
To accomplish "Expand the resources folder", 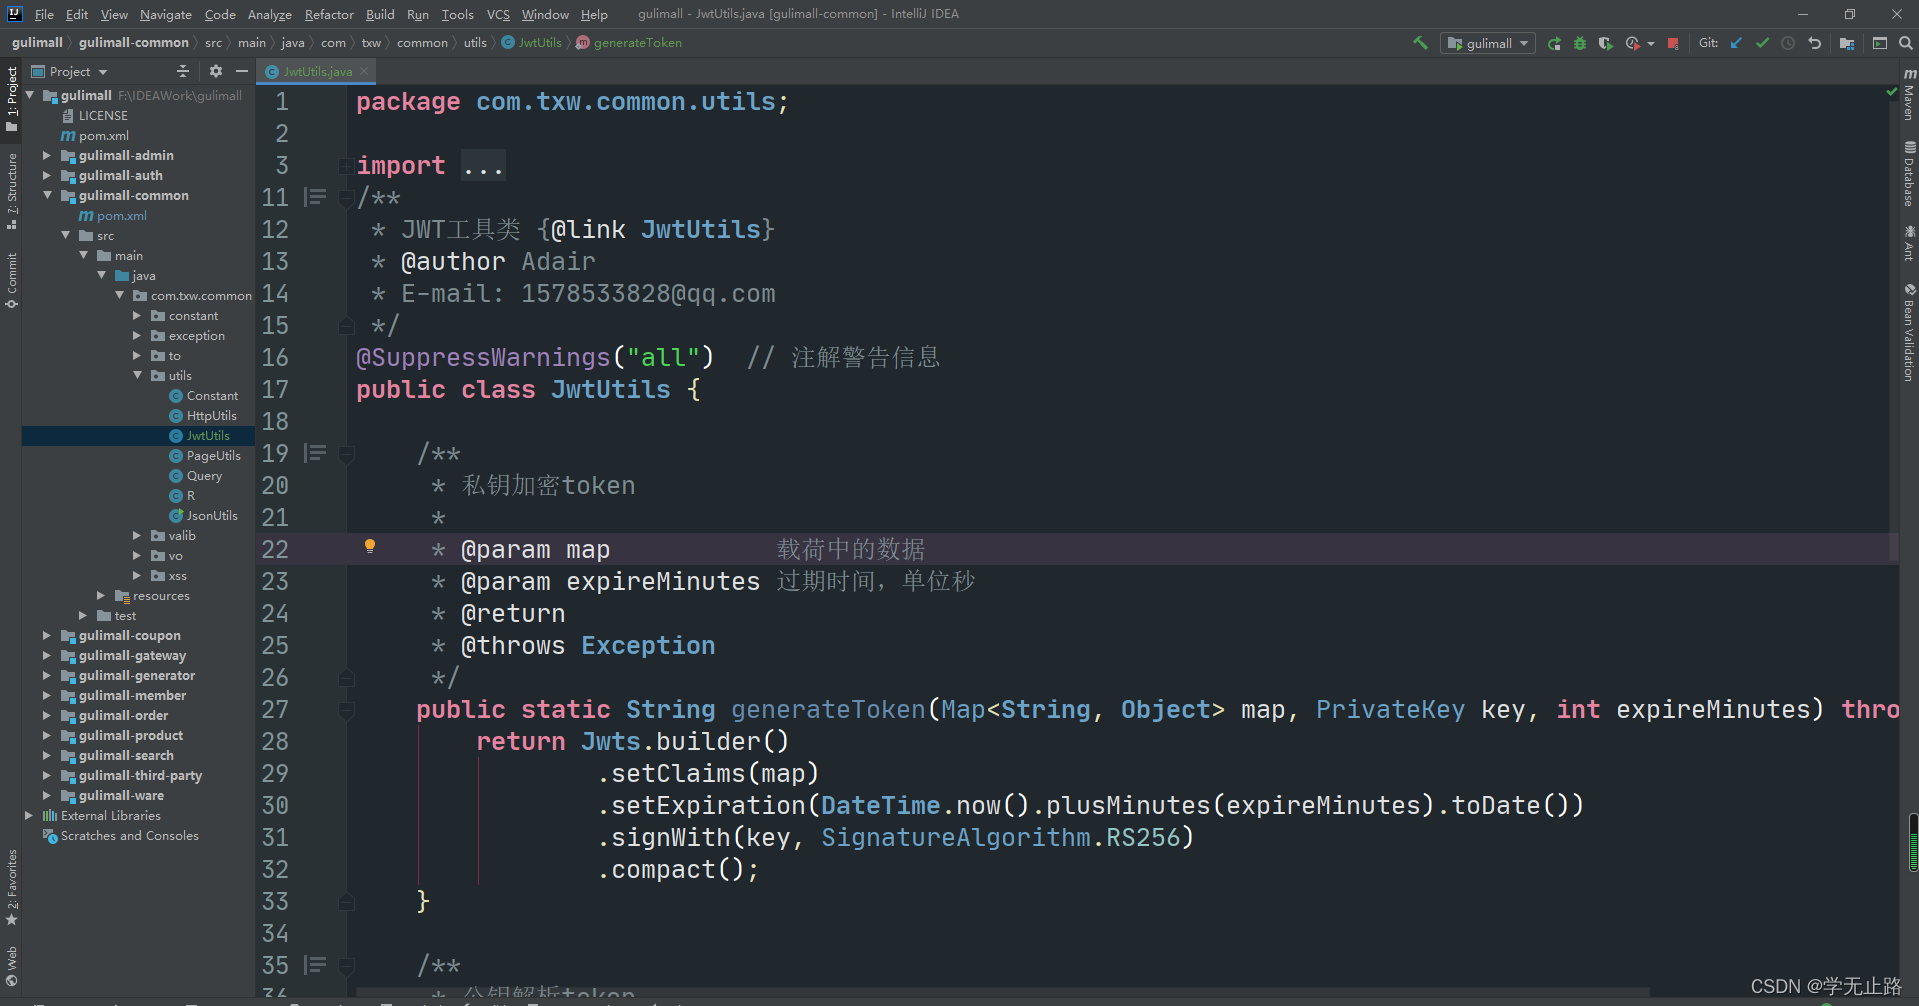I will click(101, 595).
